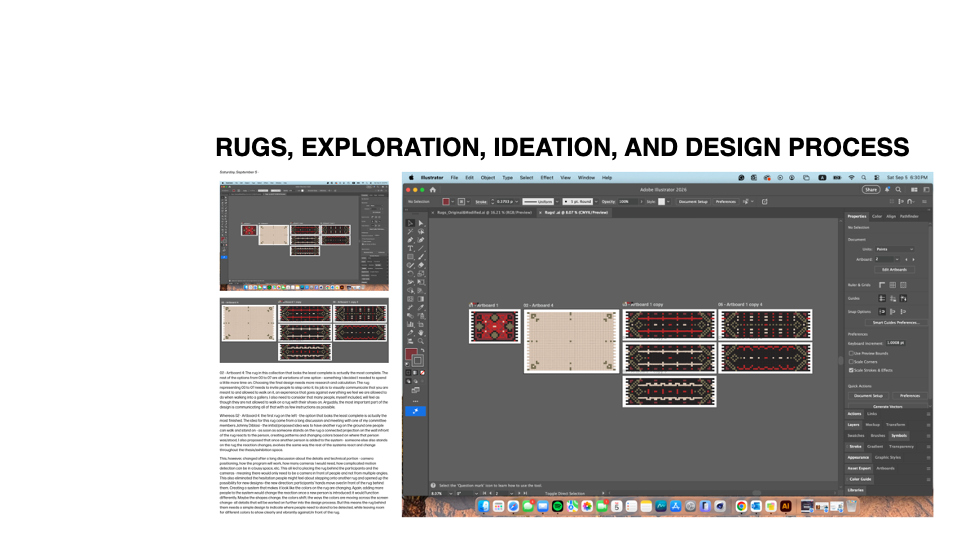The image size is (960, 540).
Task: Open Google Chrome from the Dock
Action: 741,506
